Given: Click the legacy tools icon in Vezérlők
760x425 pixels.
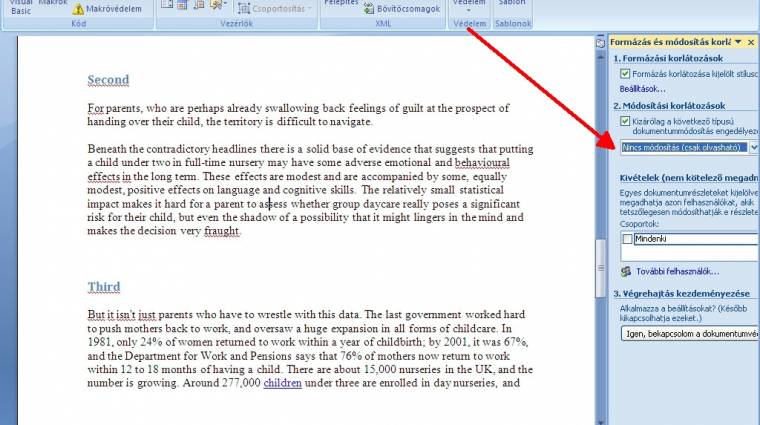Looking at the screenshot, I should click(217, 5).
